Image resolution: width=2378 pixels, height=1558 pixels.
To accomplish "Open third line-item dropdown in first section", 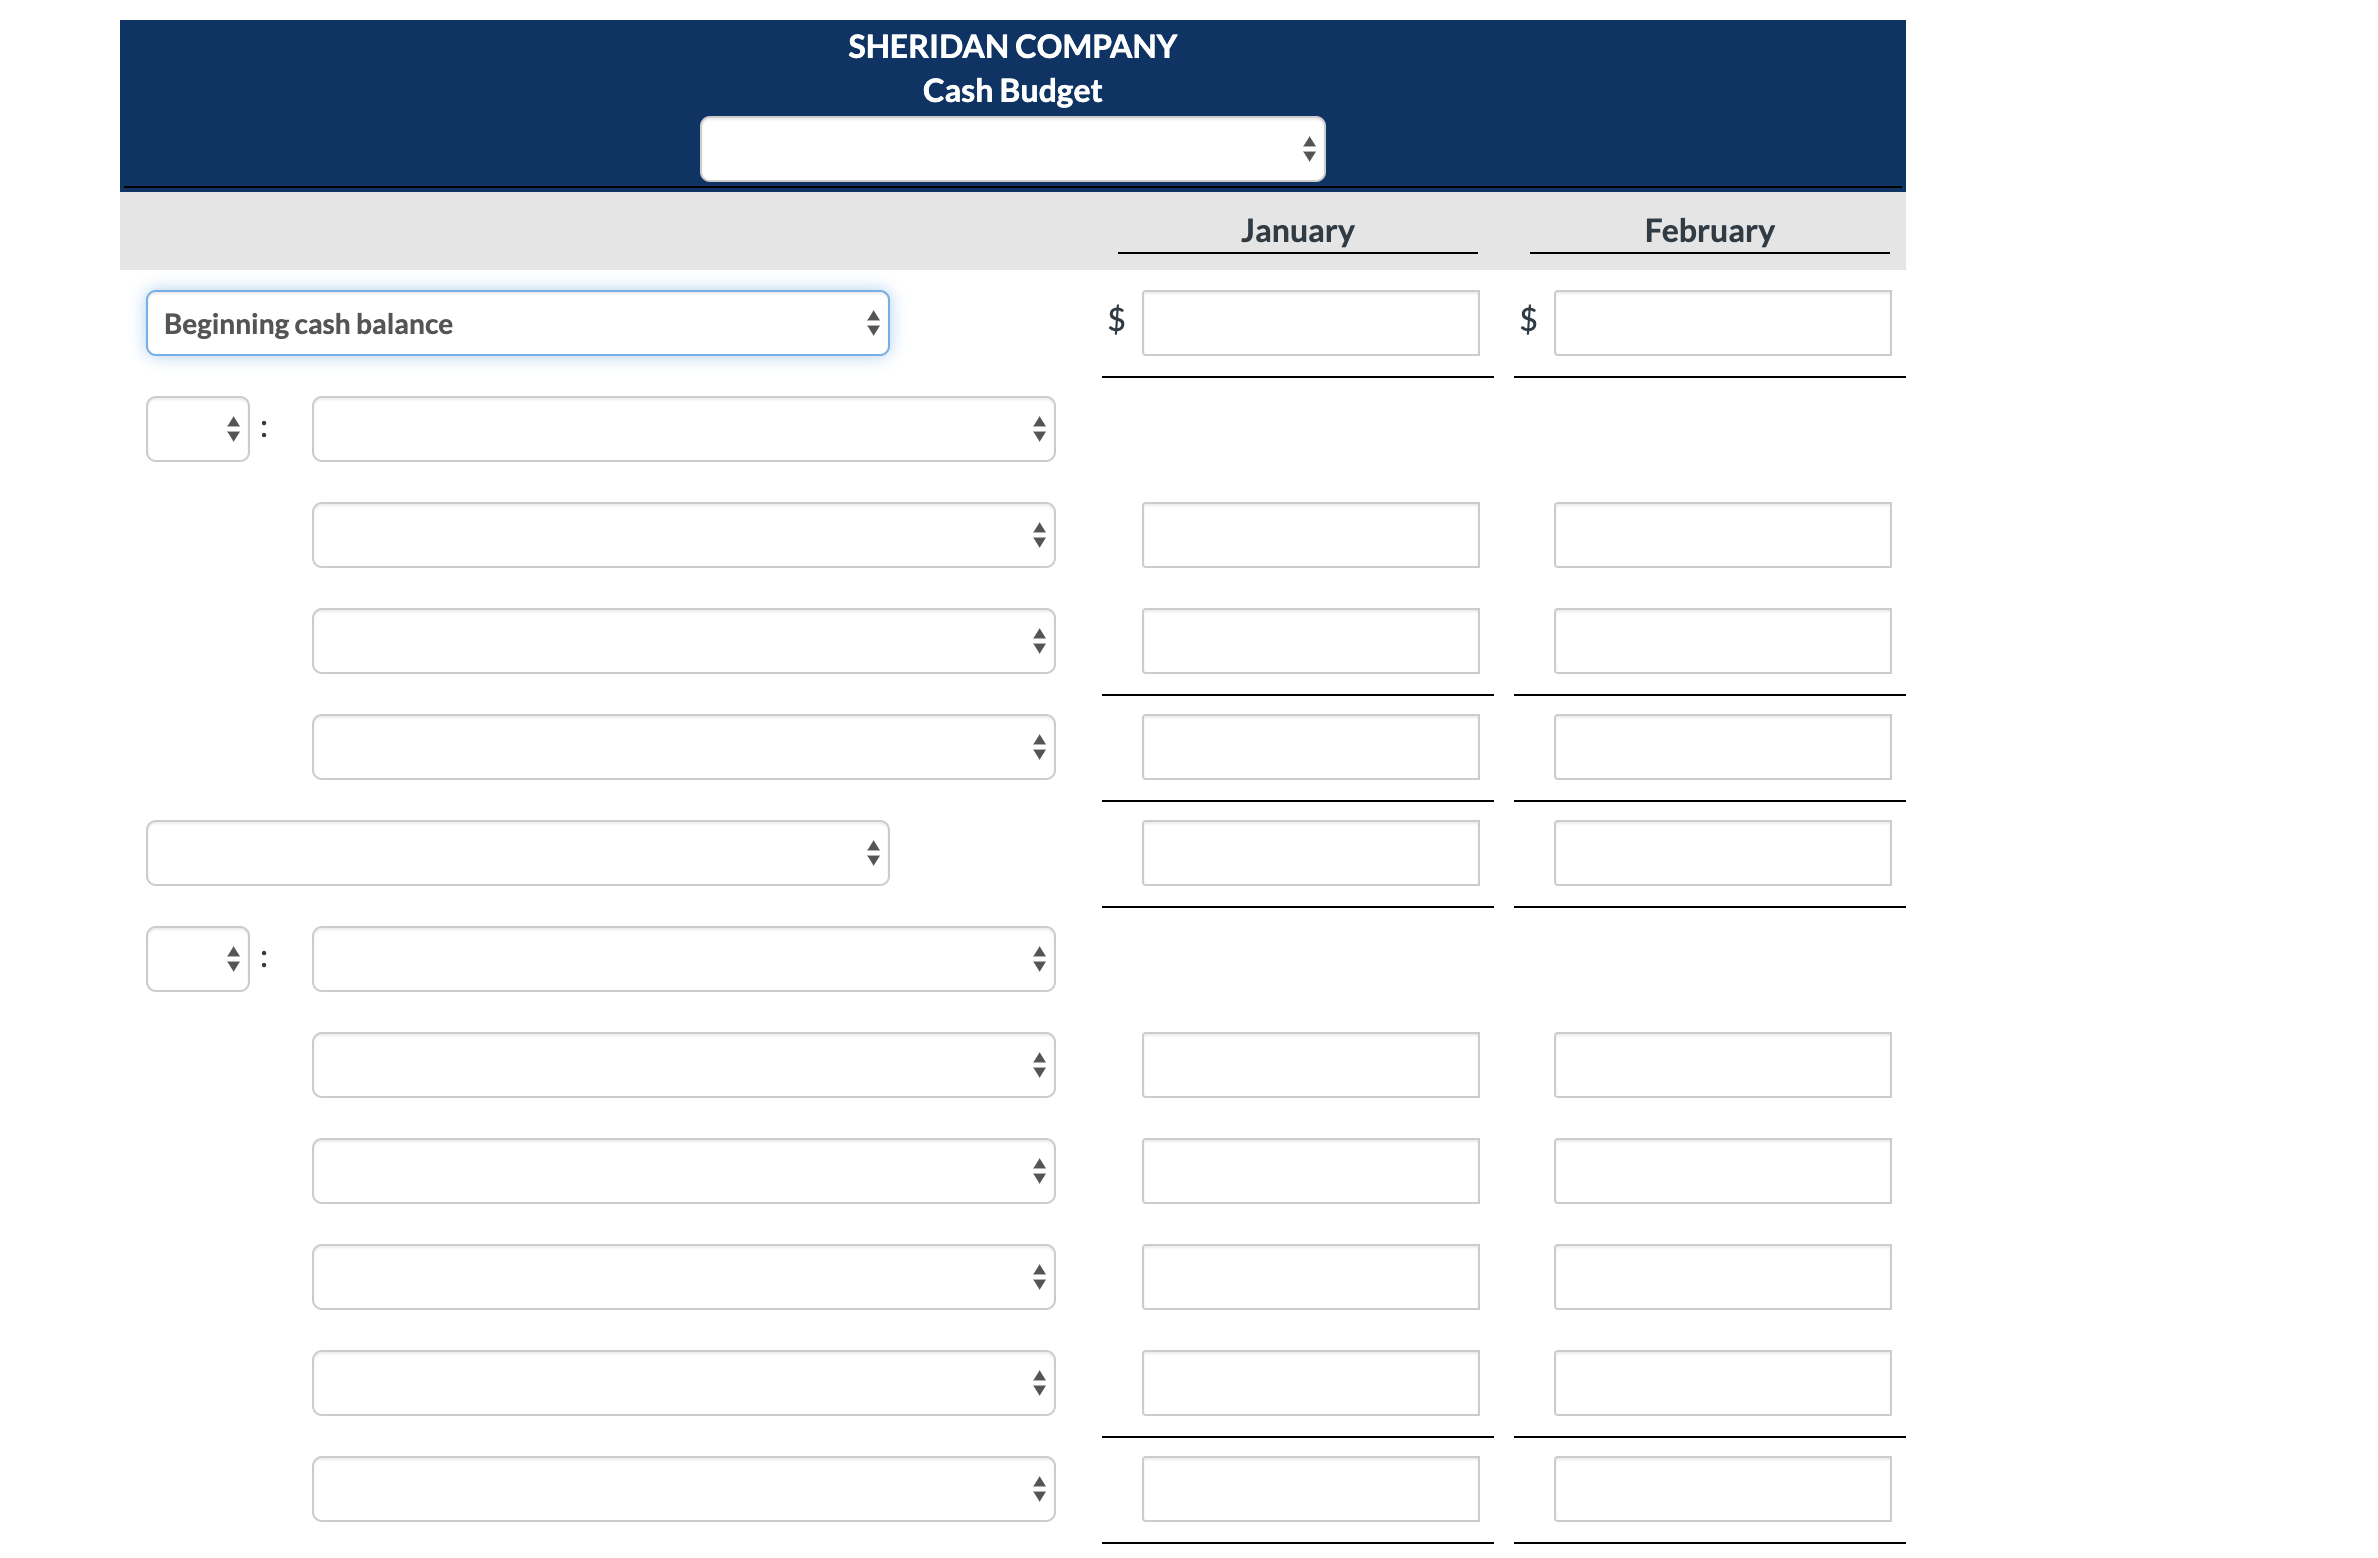I will pos(683,747).
